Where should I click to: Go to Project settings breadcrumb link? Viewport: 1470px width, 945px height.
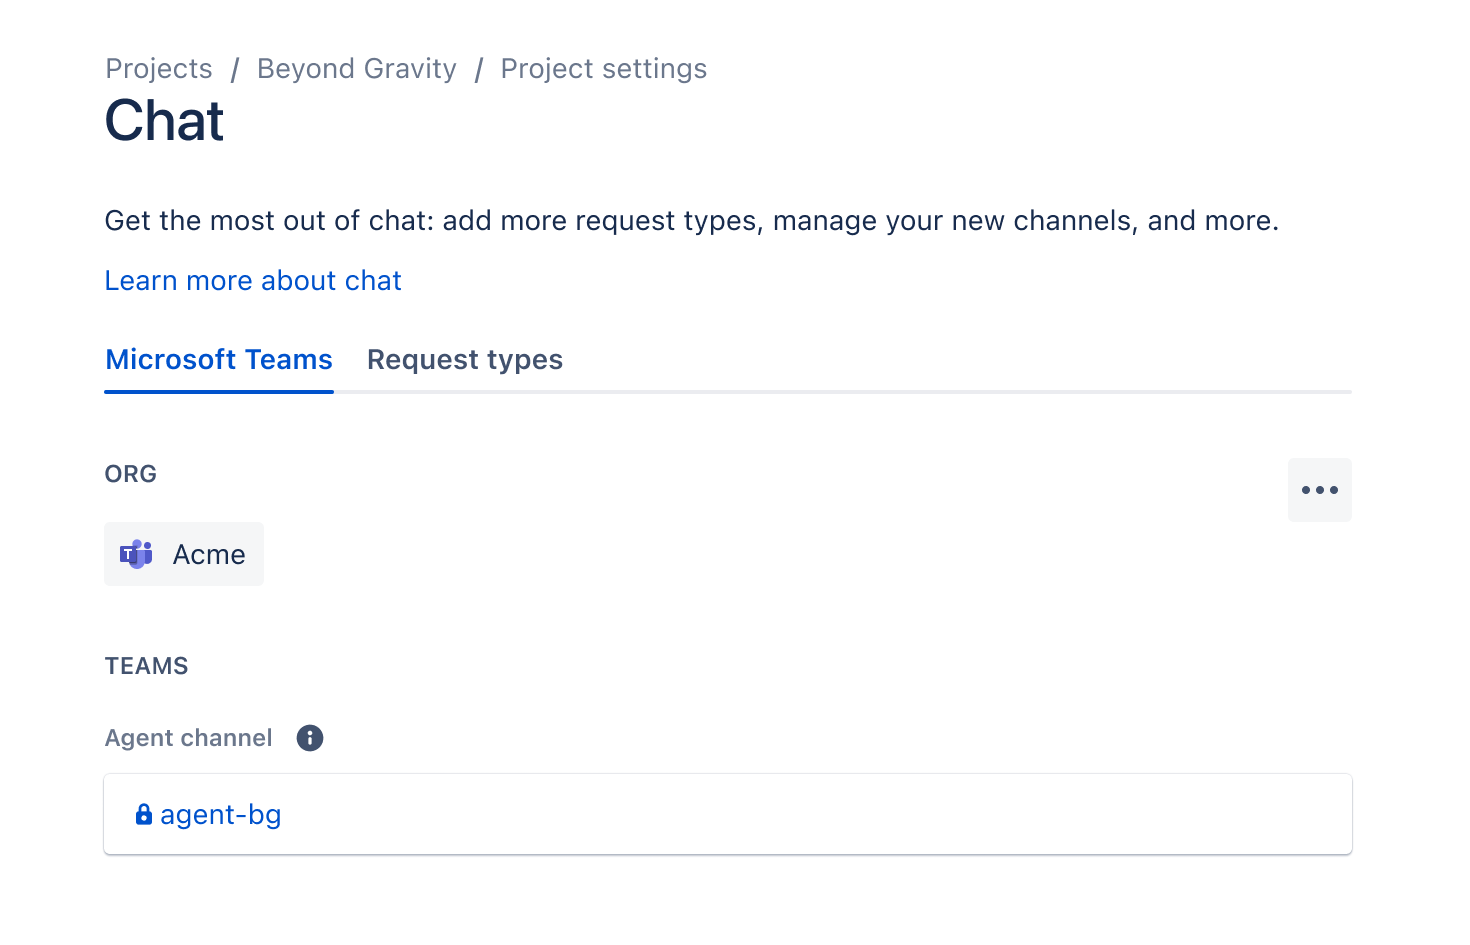pos(603,68)
